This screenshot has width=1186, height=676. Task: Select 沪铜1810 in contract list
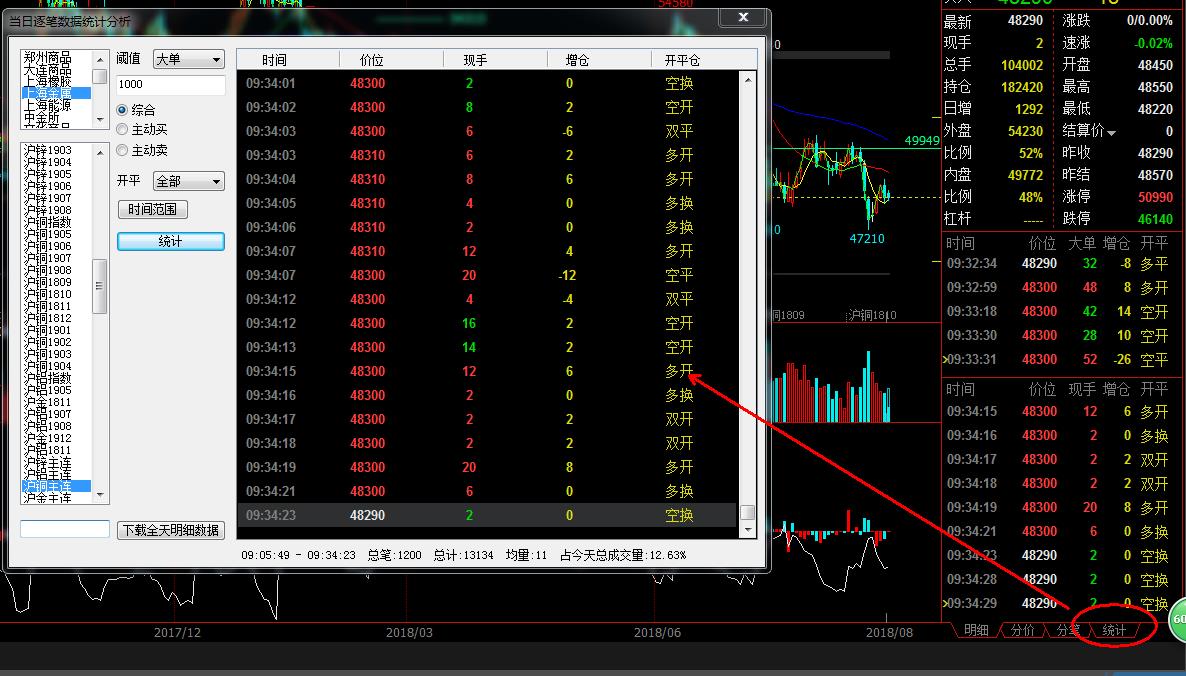coord(48,294)
